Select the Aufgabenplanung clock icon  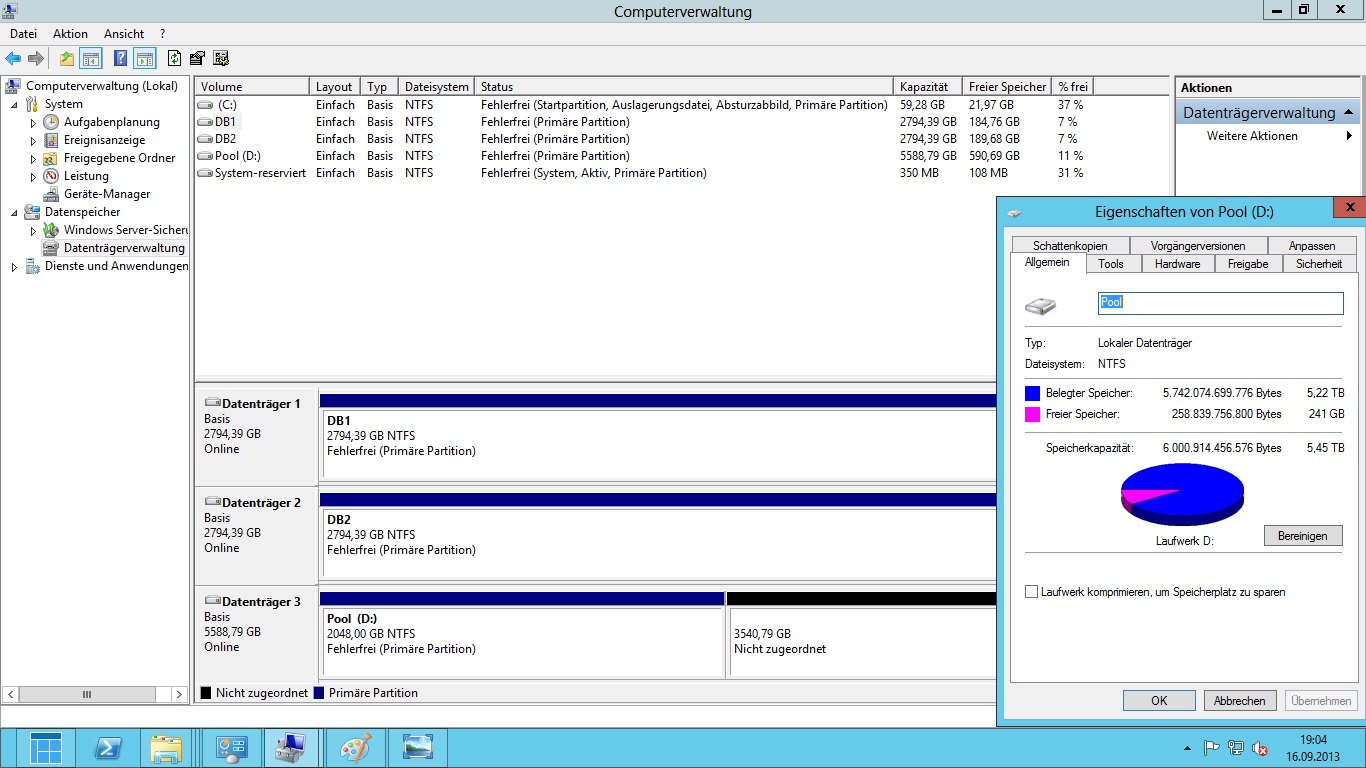[x=51, y=122]
